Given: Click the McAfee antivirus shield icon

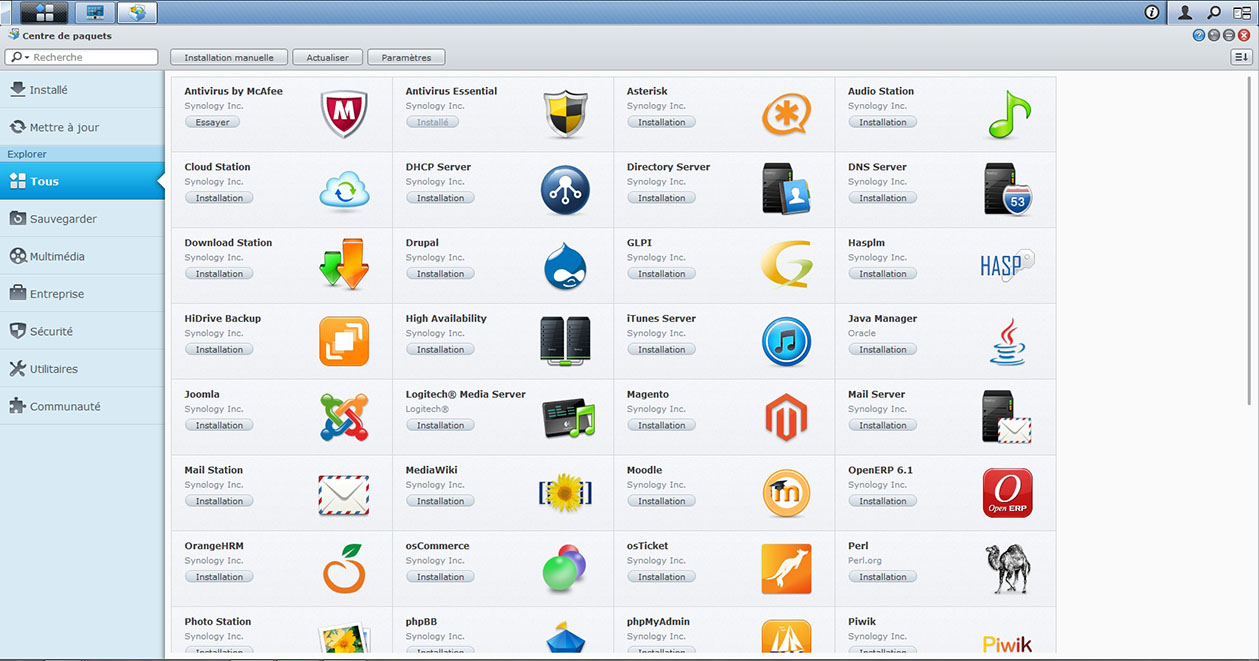Looking at the screenshot, I should pyautogui.click(x=344, y=114).
